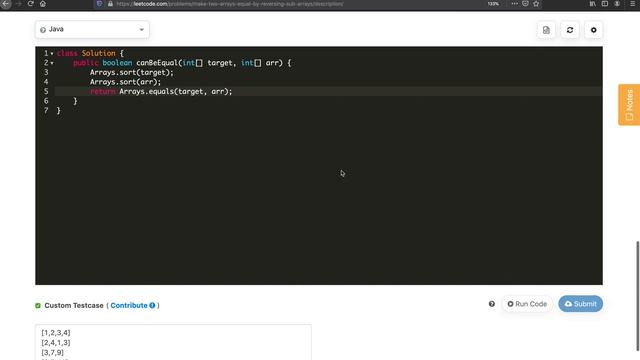Open the page actions three-dots menu
Screen dimensions: 640x360
[x=514, y=4]
